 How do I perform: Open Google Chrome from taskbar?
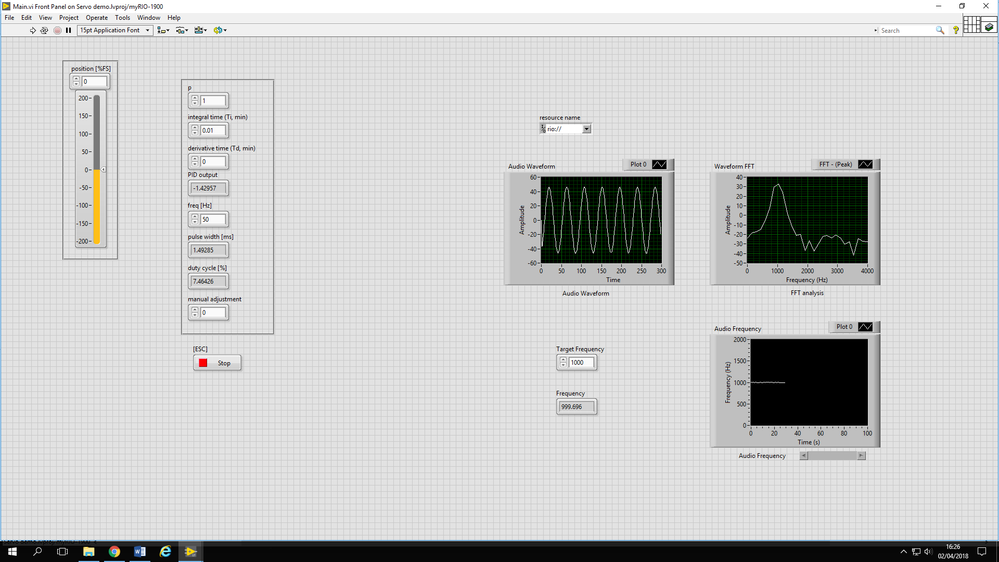point(114,552)
